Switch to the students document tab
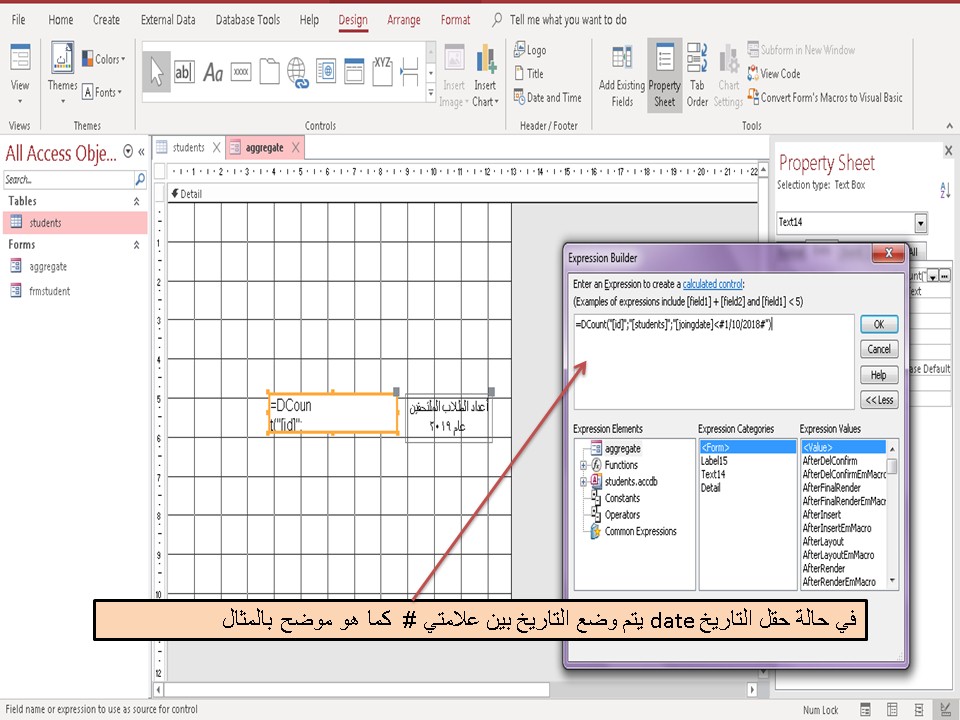Image resolution: width=960 pixels, height=720 pixels. click(188, 147)
